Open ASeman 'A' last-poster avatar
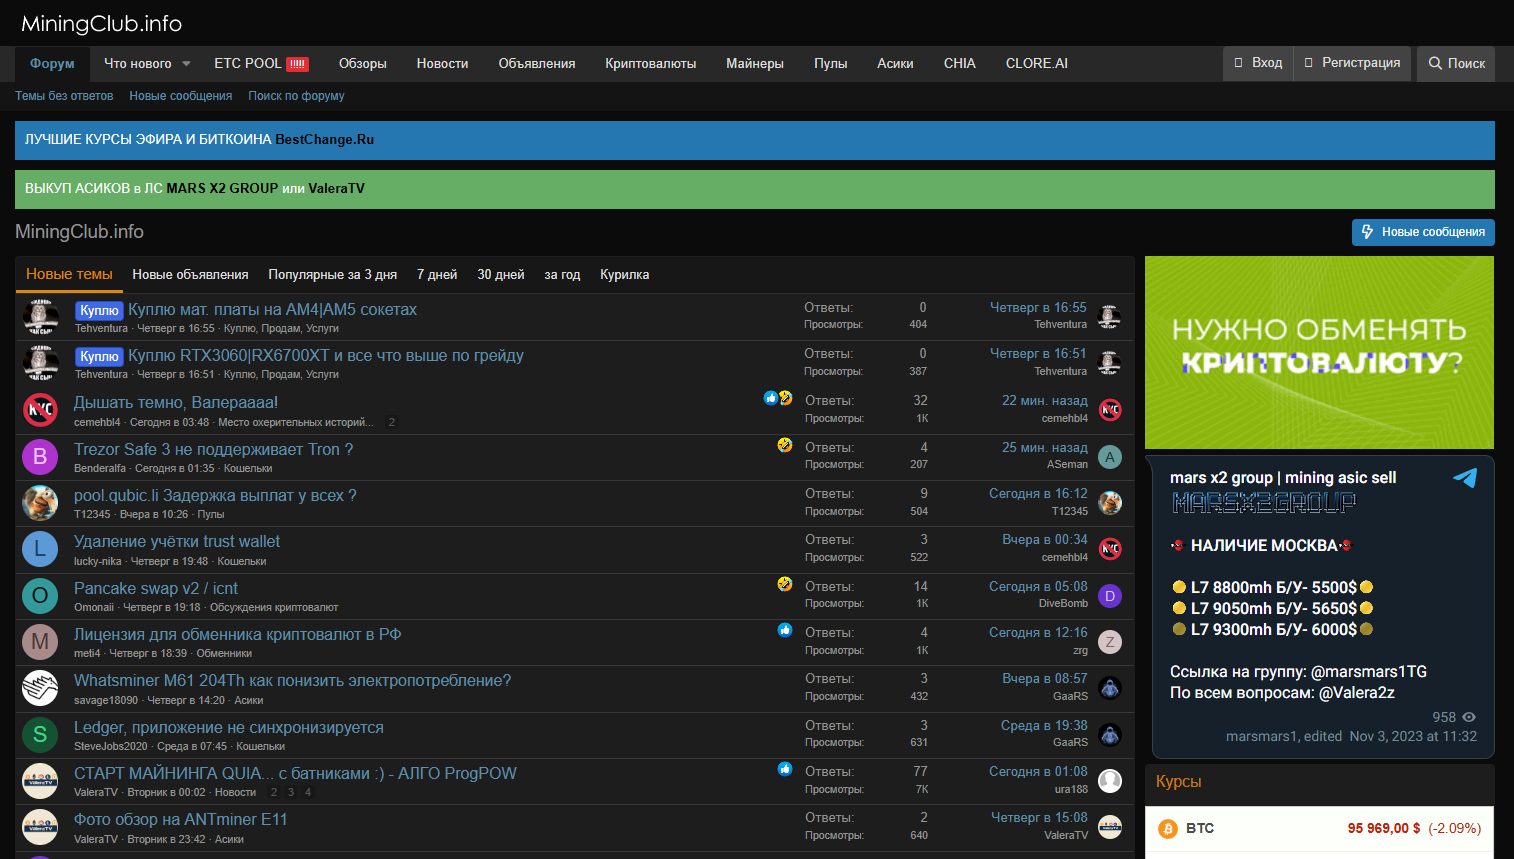1514x859 pixels. pyautogui.click(x=1110, y=457)
